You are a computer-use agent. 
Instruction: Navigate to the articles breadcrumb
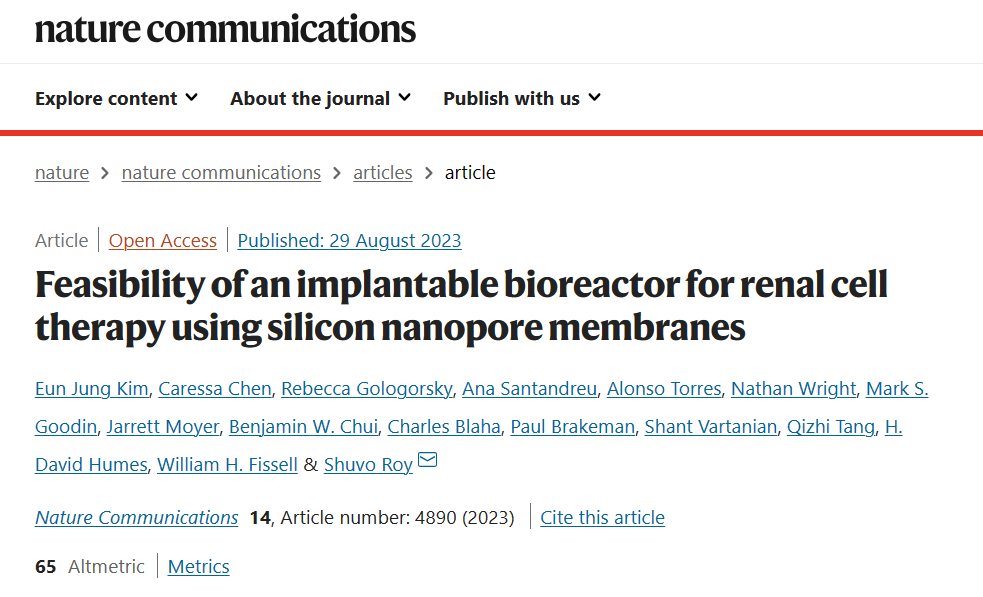382,172
